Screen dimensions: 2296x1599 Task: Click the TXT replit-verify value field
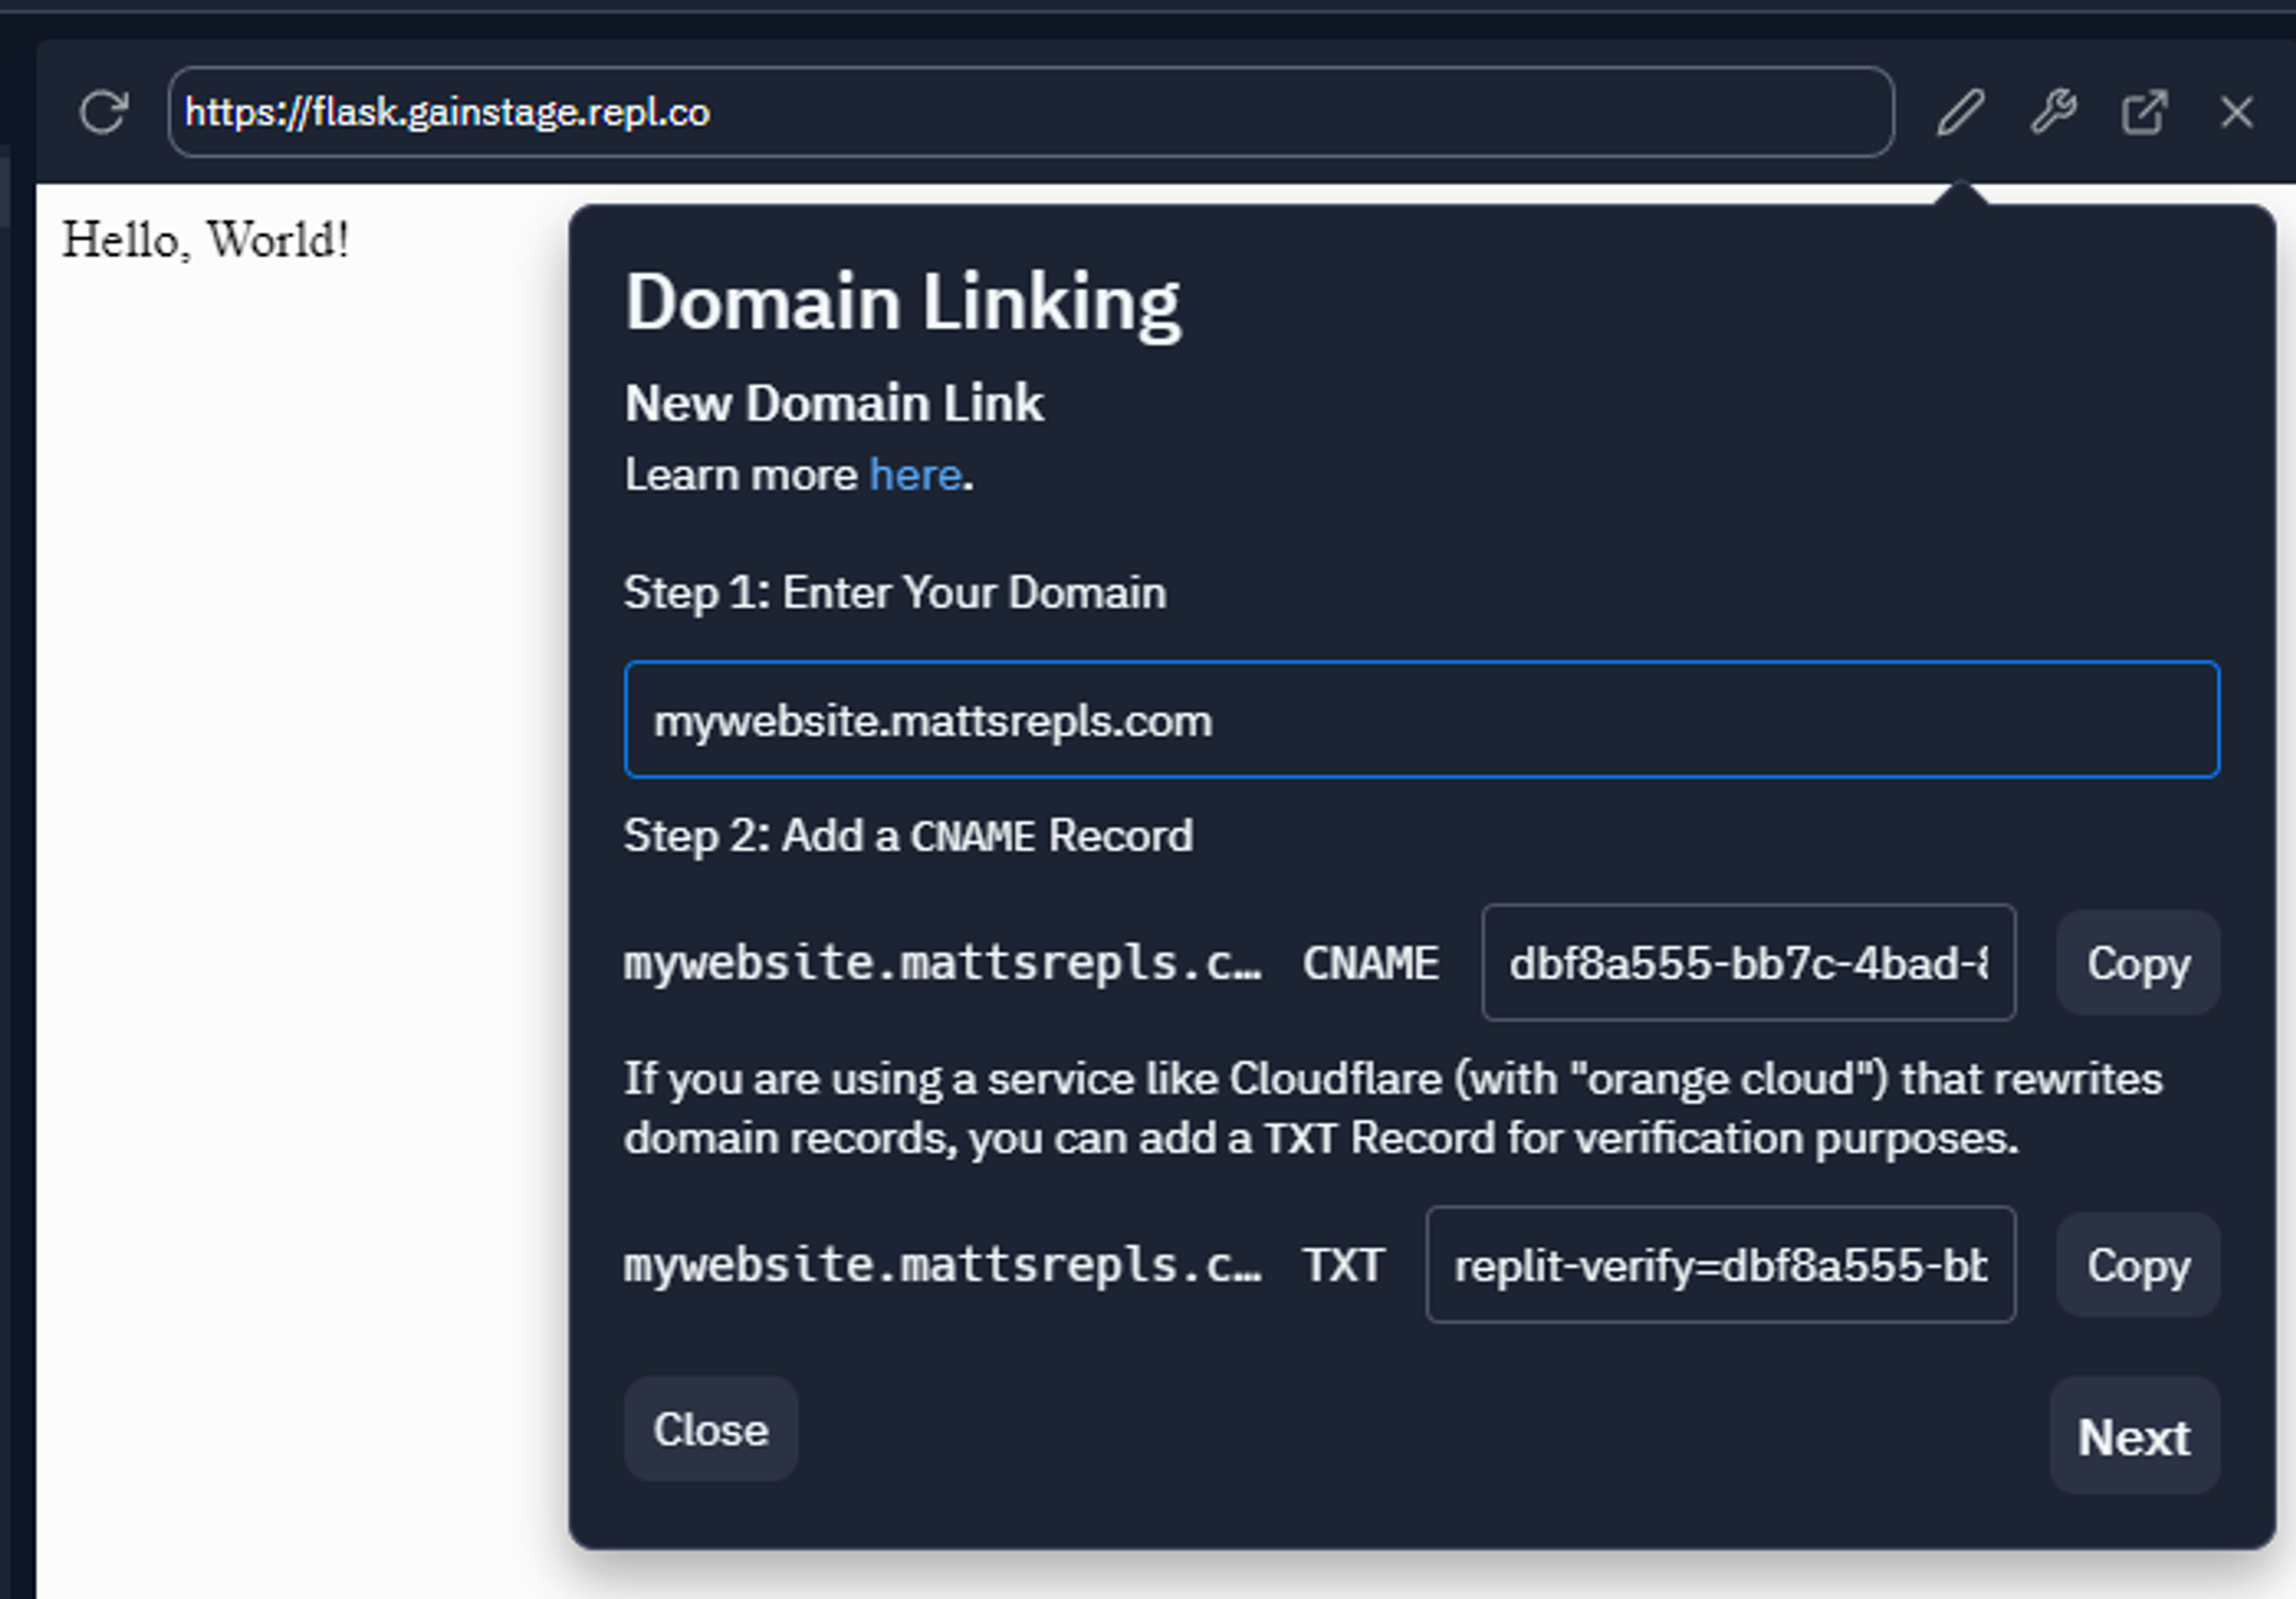pos(1719,1265)
